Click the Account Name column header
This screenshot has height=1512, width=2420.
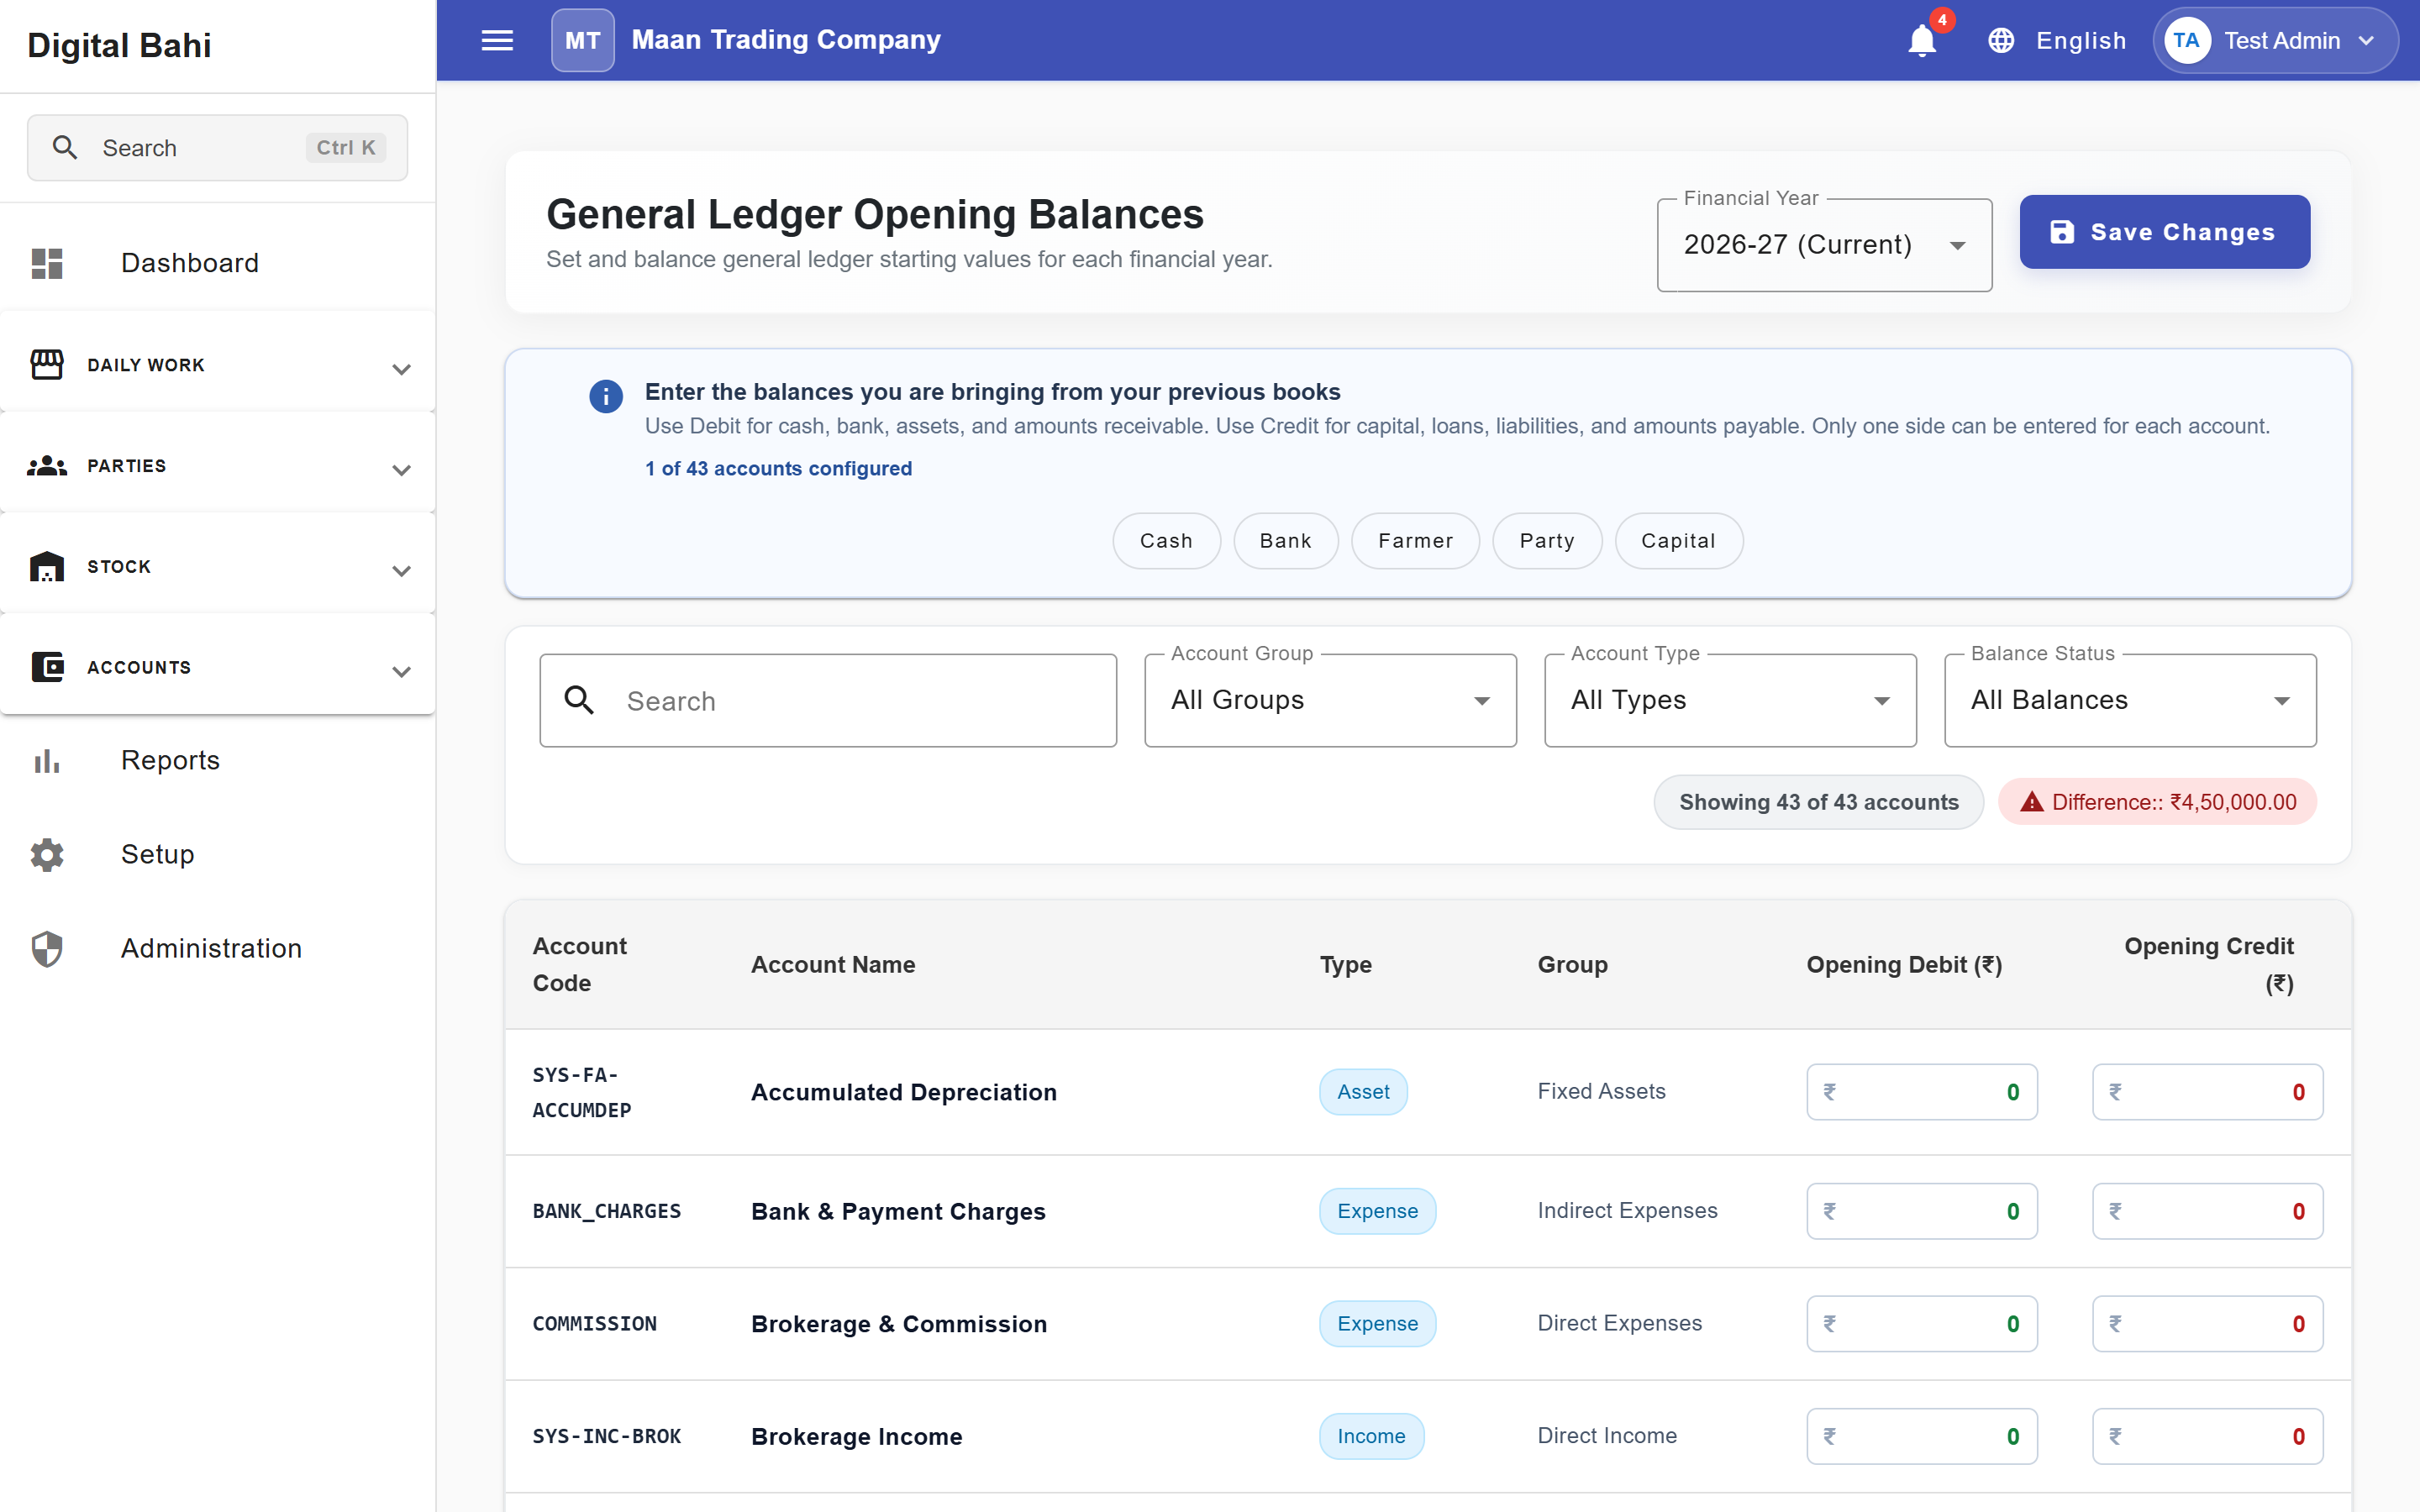[833, 965]
